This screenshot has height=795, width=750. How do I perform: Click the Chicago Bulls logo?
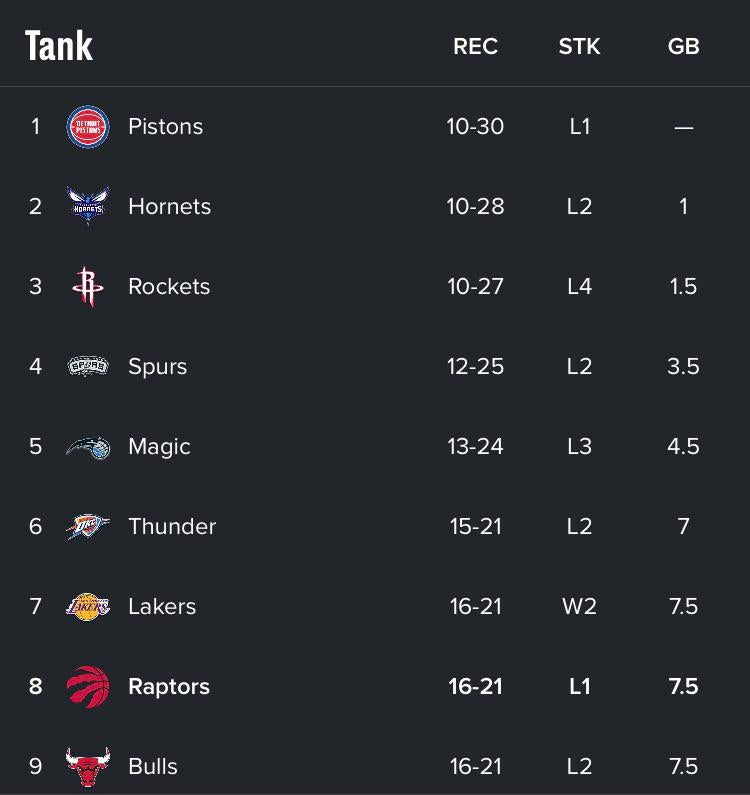click(88, 767)
